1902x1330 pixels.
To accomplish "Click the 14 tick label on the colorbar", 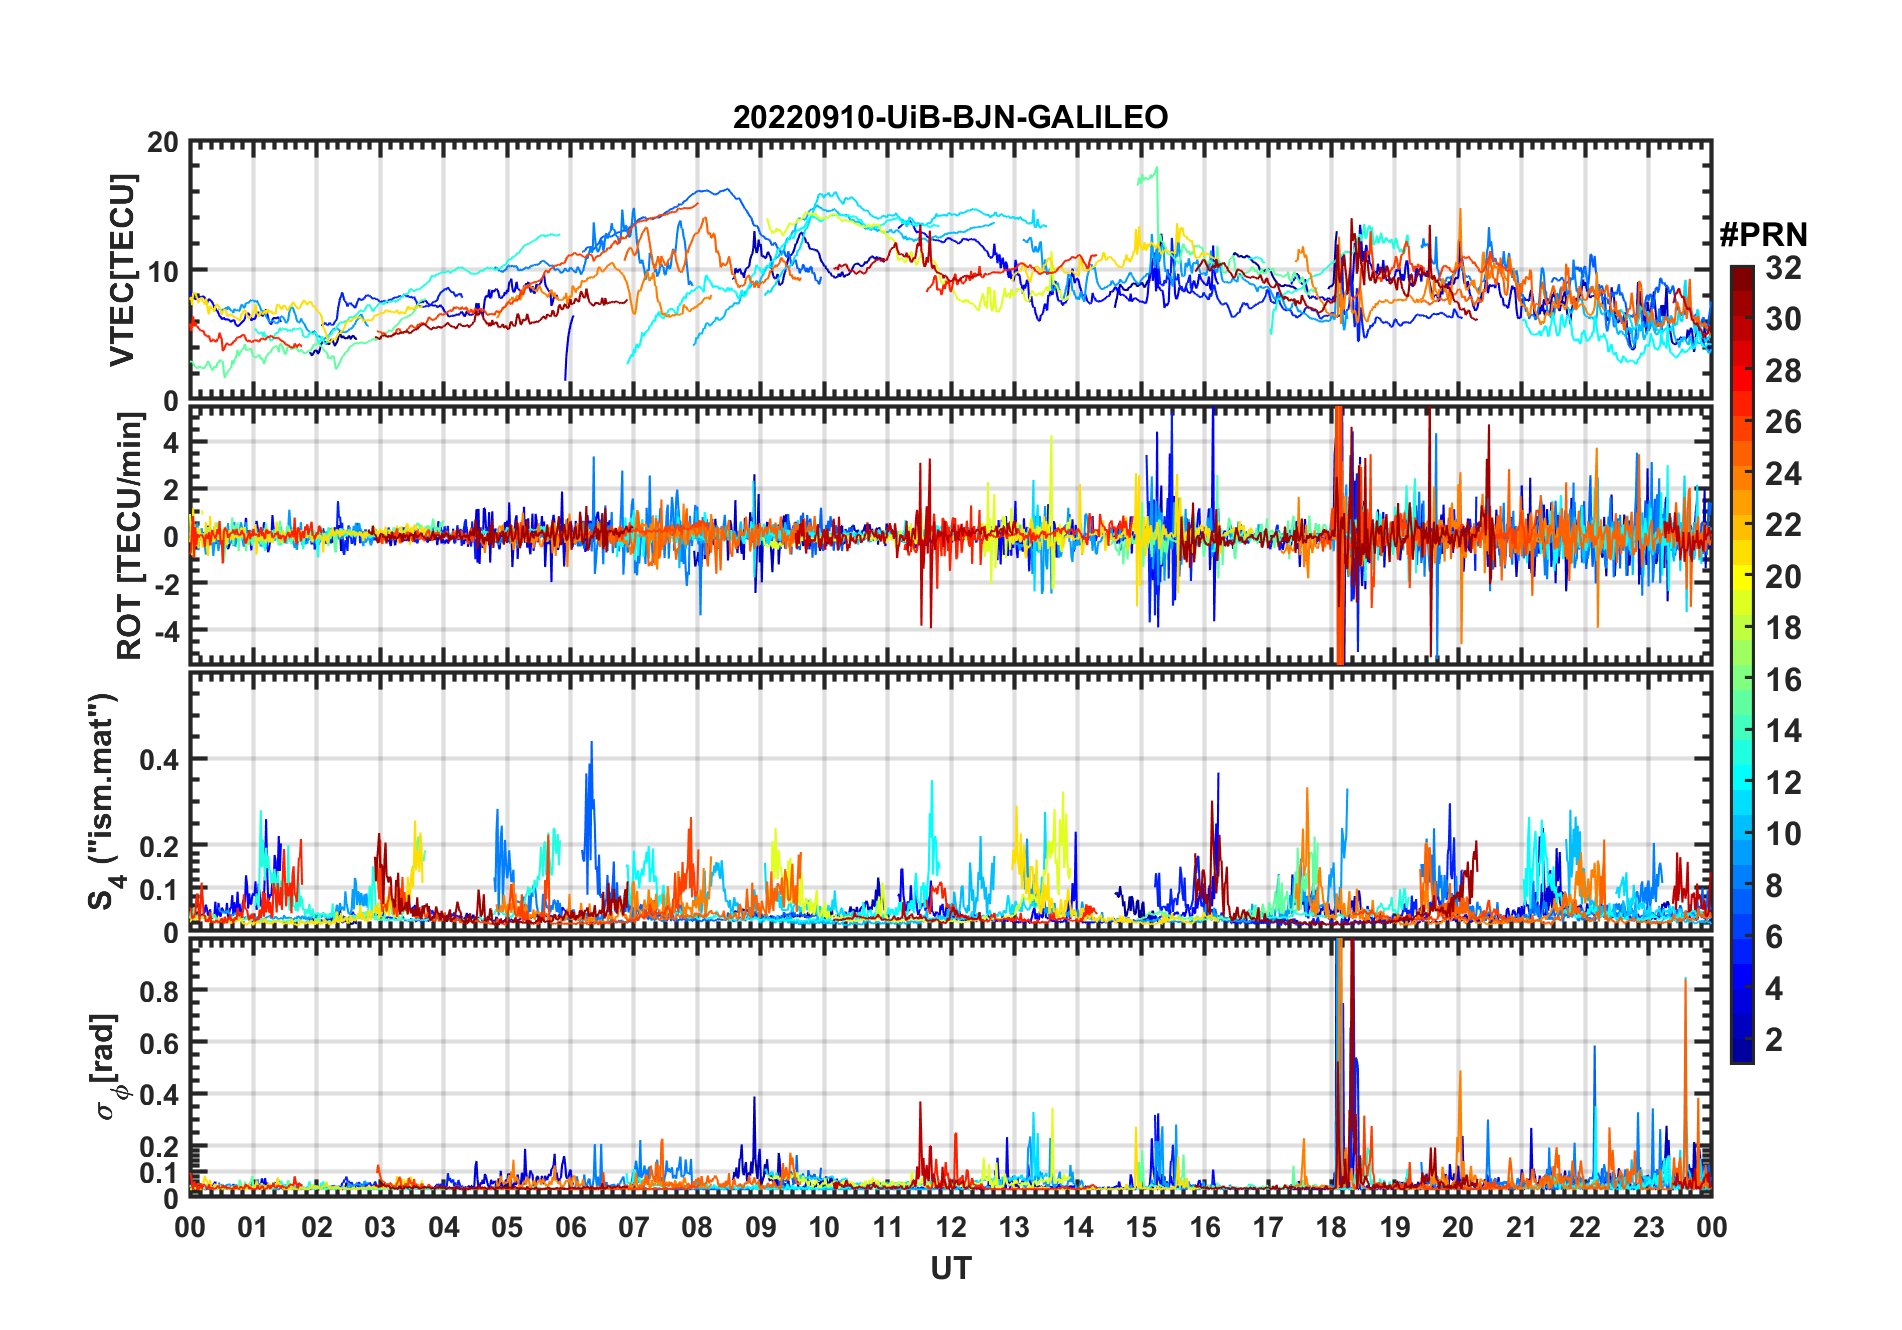I will [1784, 731].
